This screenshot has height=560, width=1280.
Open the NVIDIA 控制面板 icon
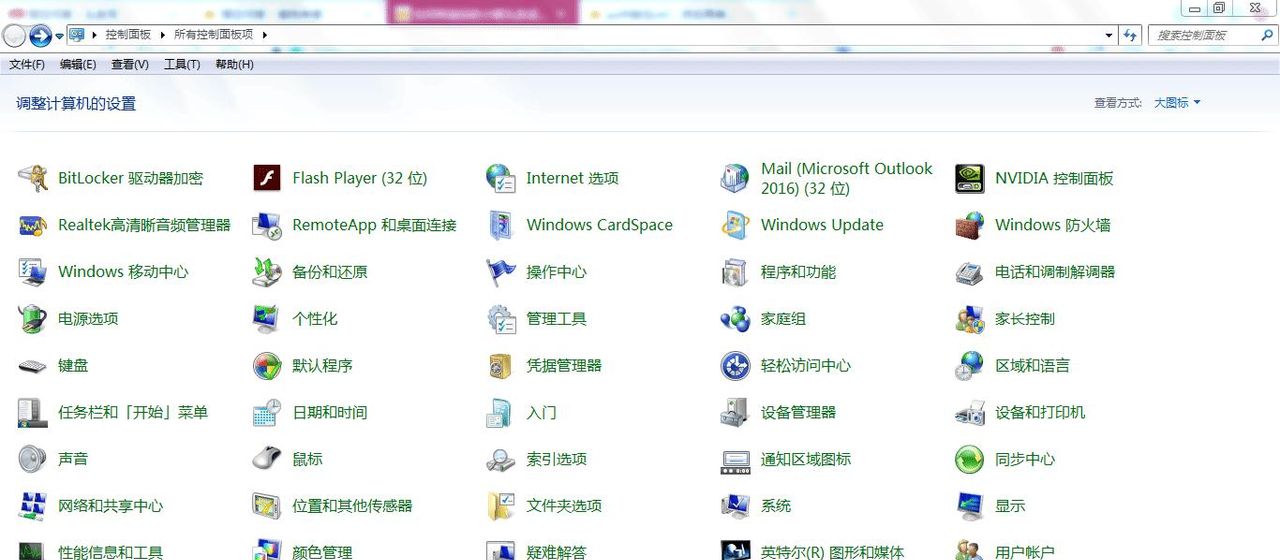tap(969, 178)
